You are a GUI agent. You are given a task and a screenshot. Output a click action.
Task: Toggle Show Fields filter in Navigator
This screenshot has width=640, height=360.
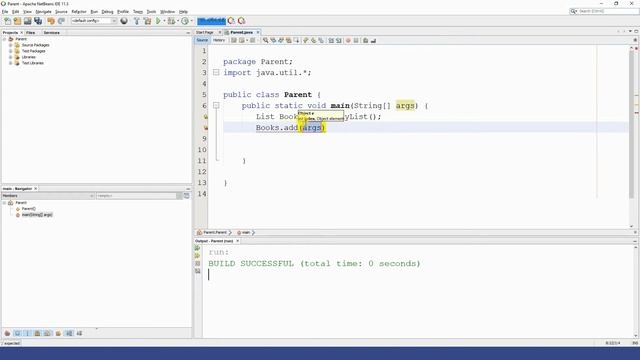pos(18,333)
